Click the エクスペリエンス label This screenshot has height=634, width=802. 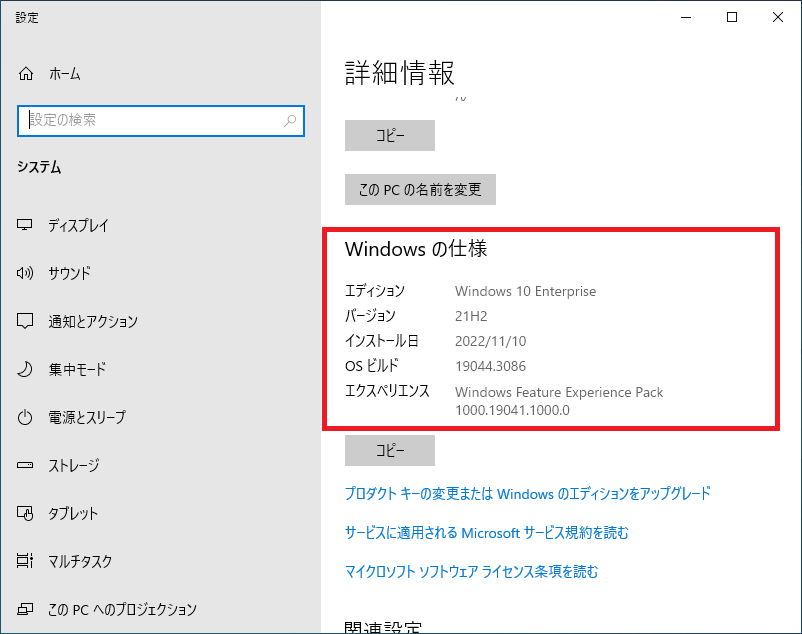pos(387,391)
